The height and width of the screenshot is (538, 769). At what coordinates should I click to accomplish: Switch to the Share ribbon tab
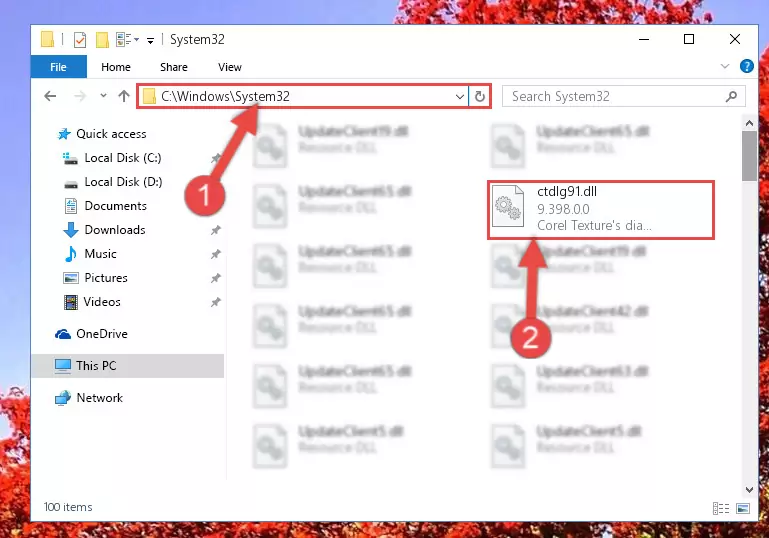pos(174,67)
